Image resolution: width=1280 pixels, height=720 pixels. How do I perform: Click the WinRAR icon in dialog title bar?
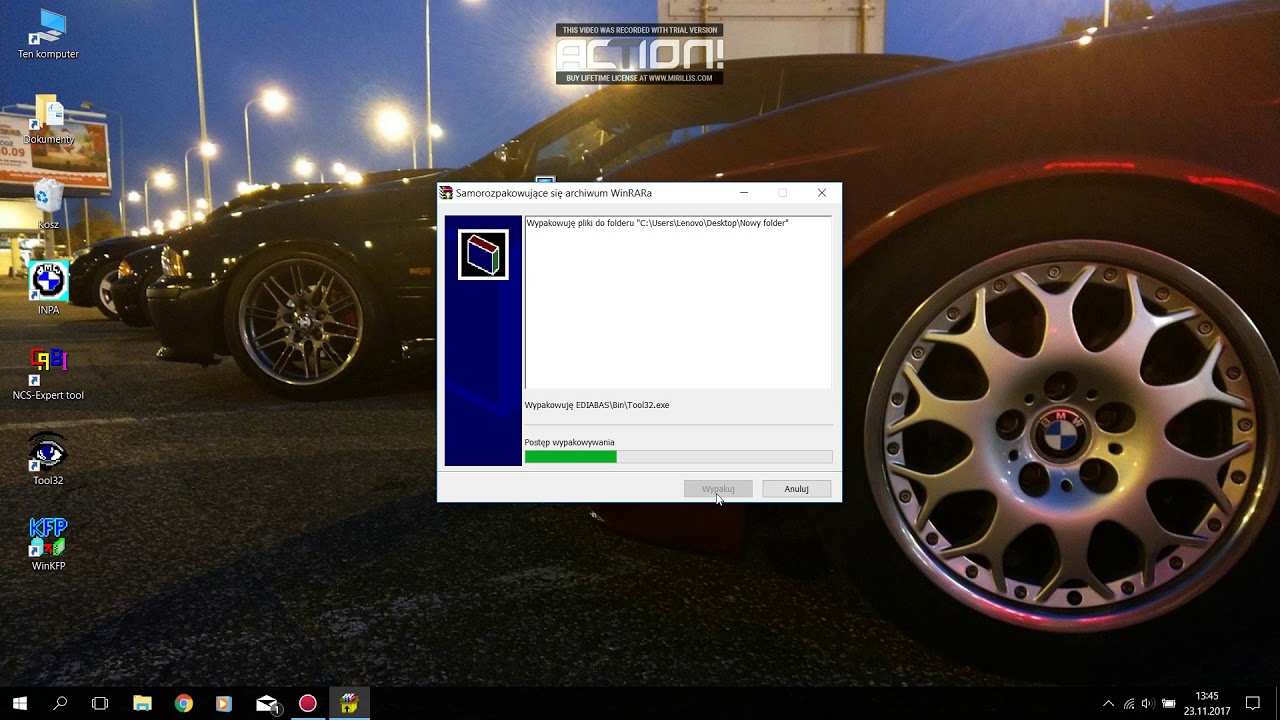(446, 193)
